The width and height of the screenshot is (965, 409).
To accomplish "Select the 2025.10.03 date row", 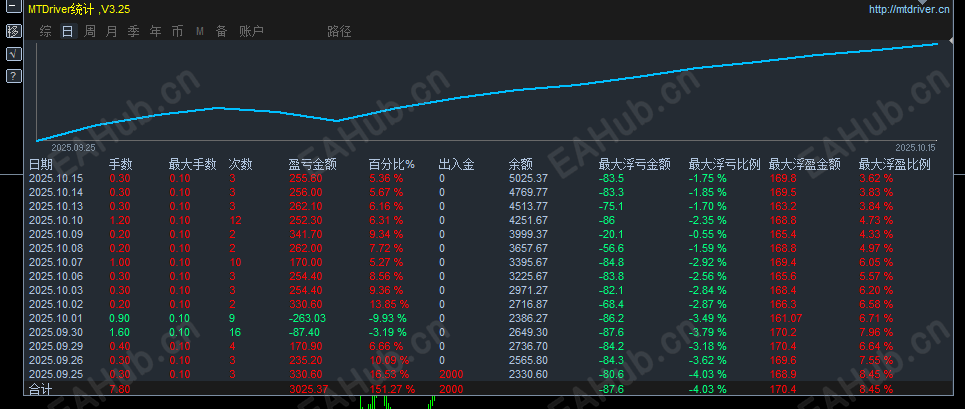I will [56, 290].
